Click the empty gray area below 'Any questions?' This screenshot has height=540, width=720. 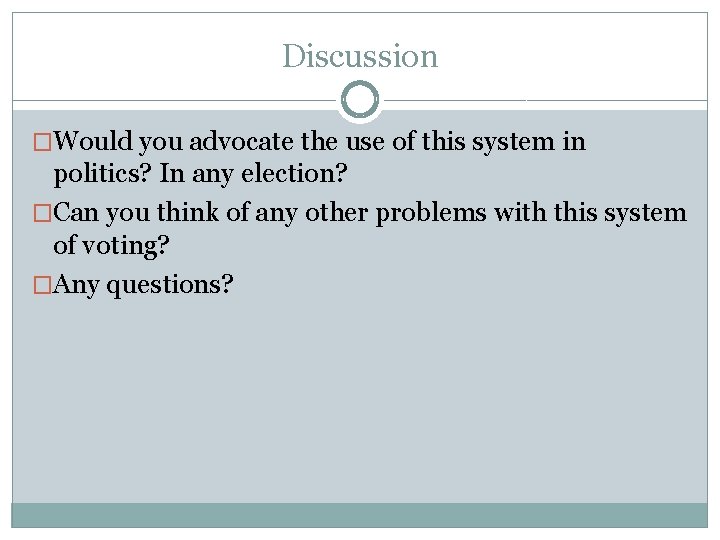click(360, 399)
